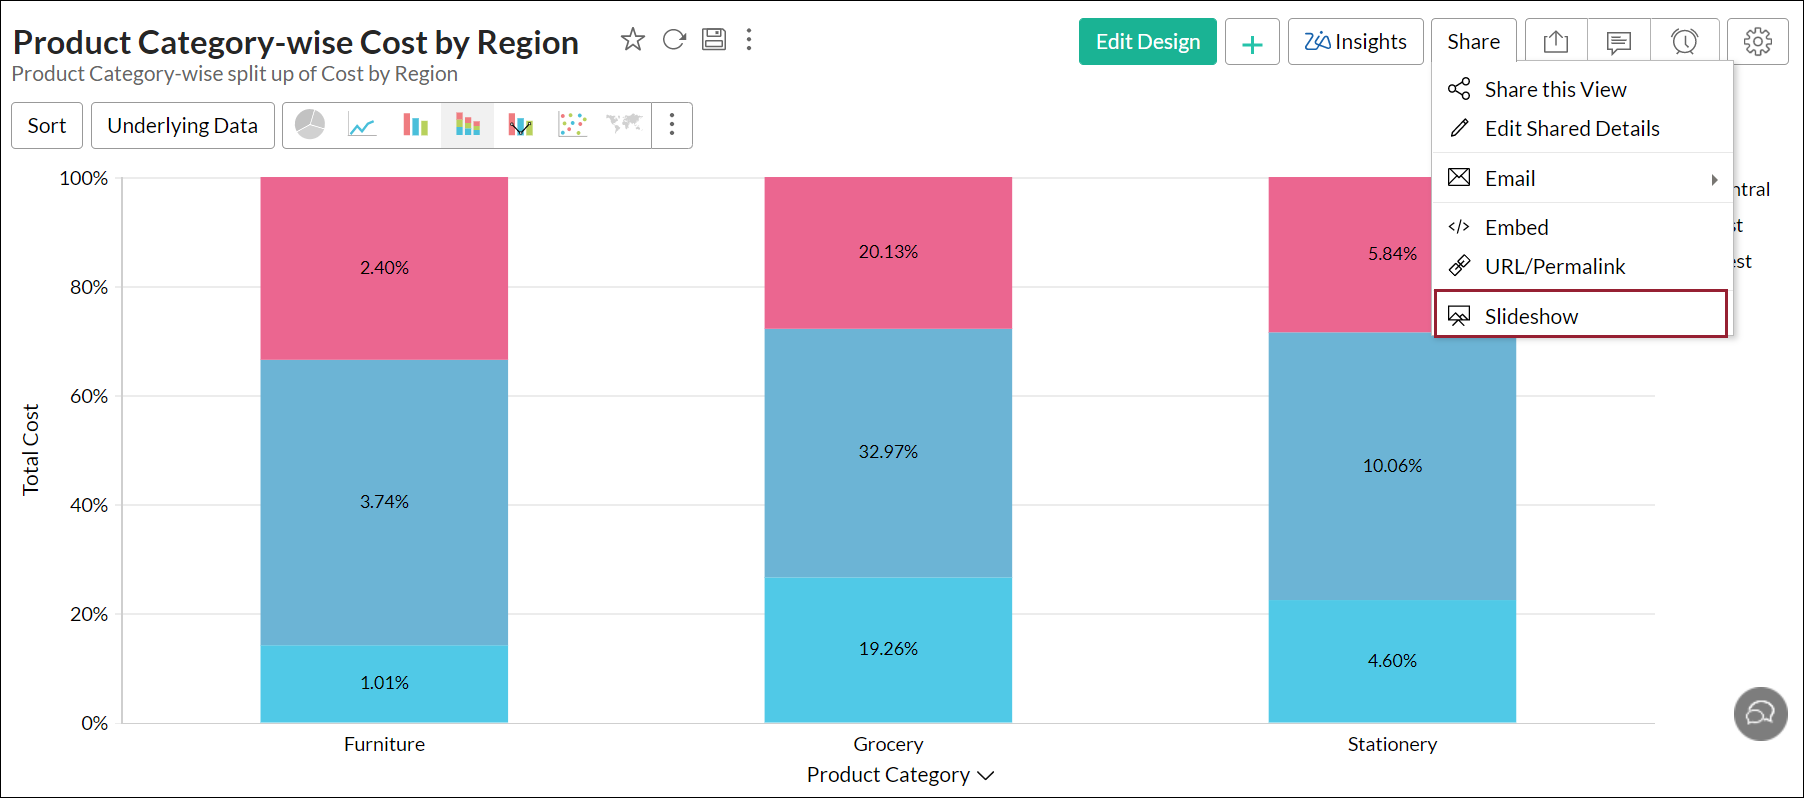Viewport: 1804px width, 798px height.
Task: Click the save floppy disk icon
Action: [714, 40]
